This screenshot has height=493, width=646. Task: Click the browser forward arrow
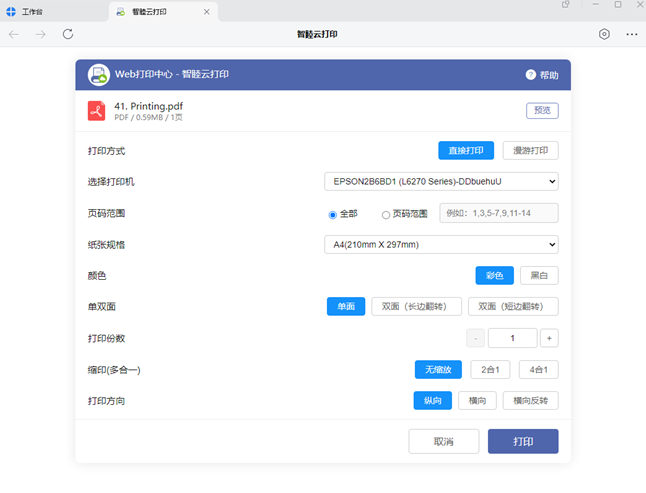point(40,34)
